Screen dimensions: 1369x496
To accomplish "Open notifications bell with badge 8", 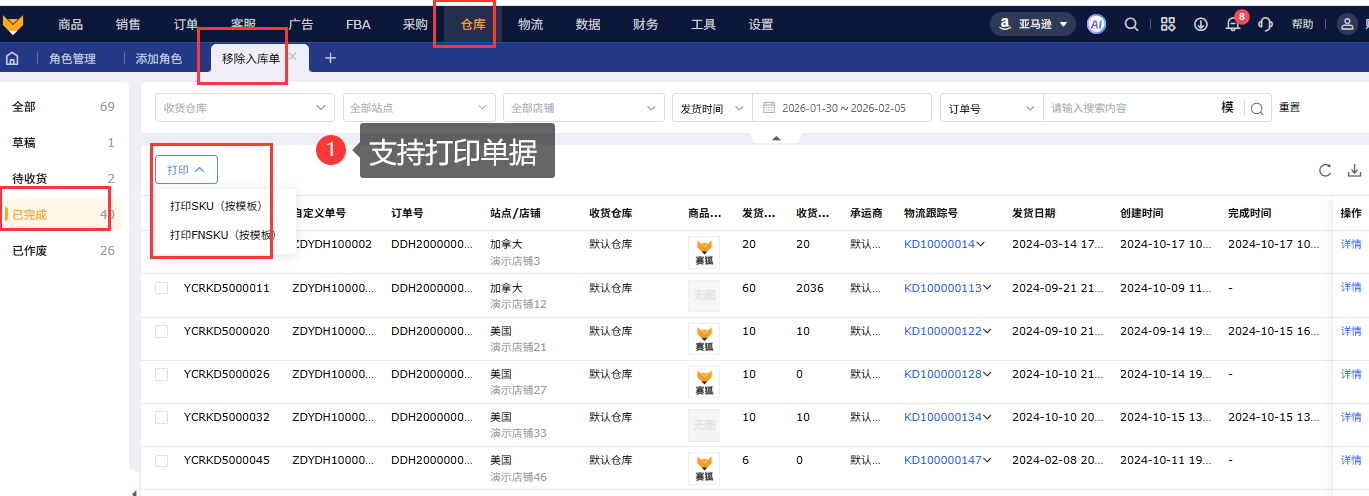I will 1233,24.
